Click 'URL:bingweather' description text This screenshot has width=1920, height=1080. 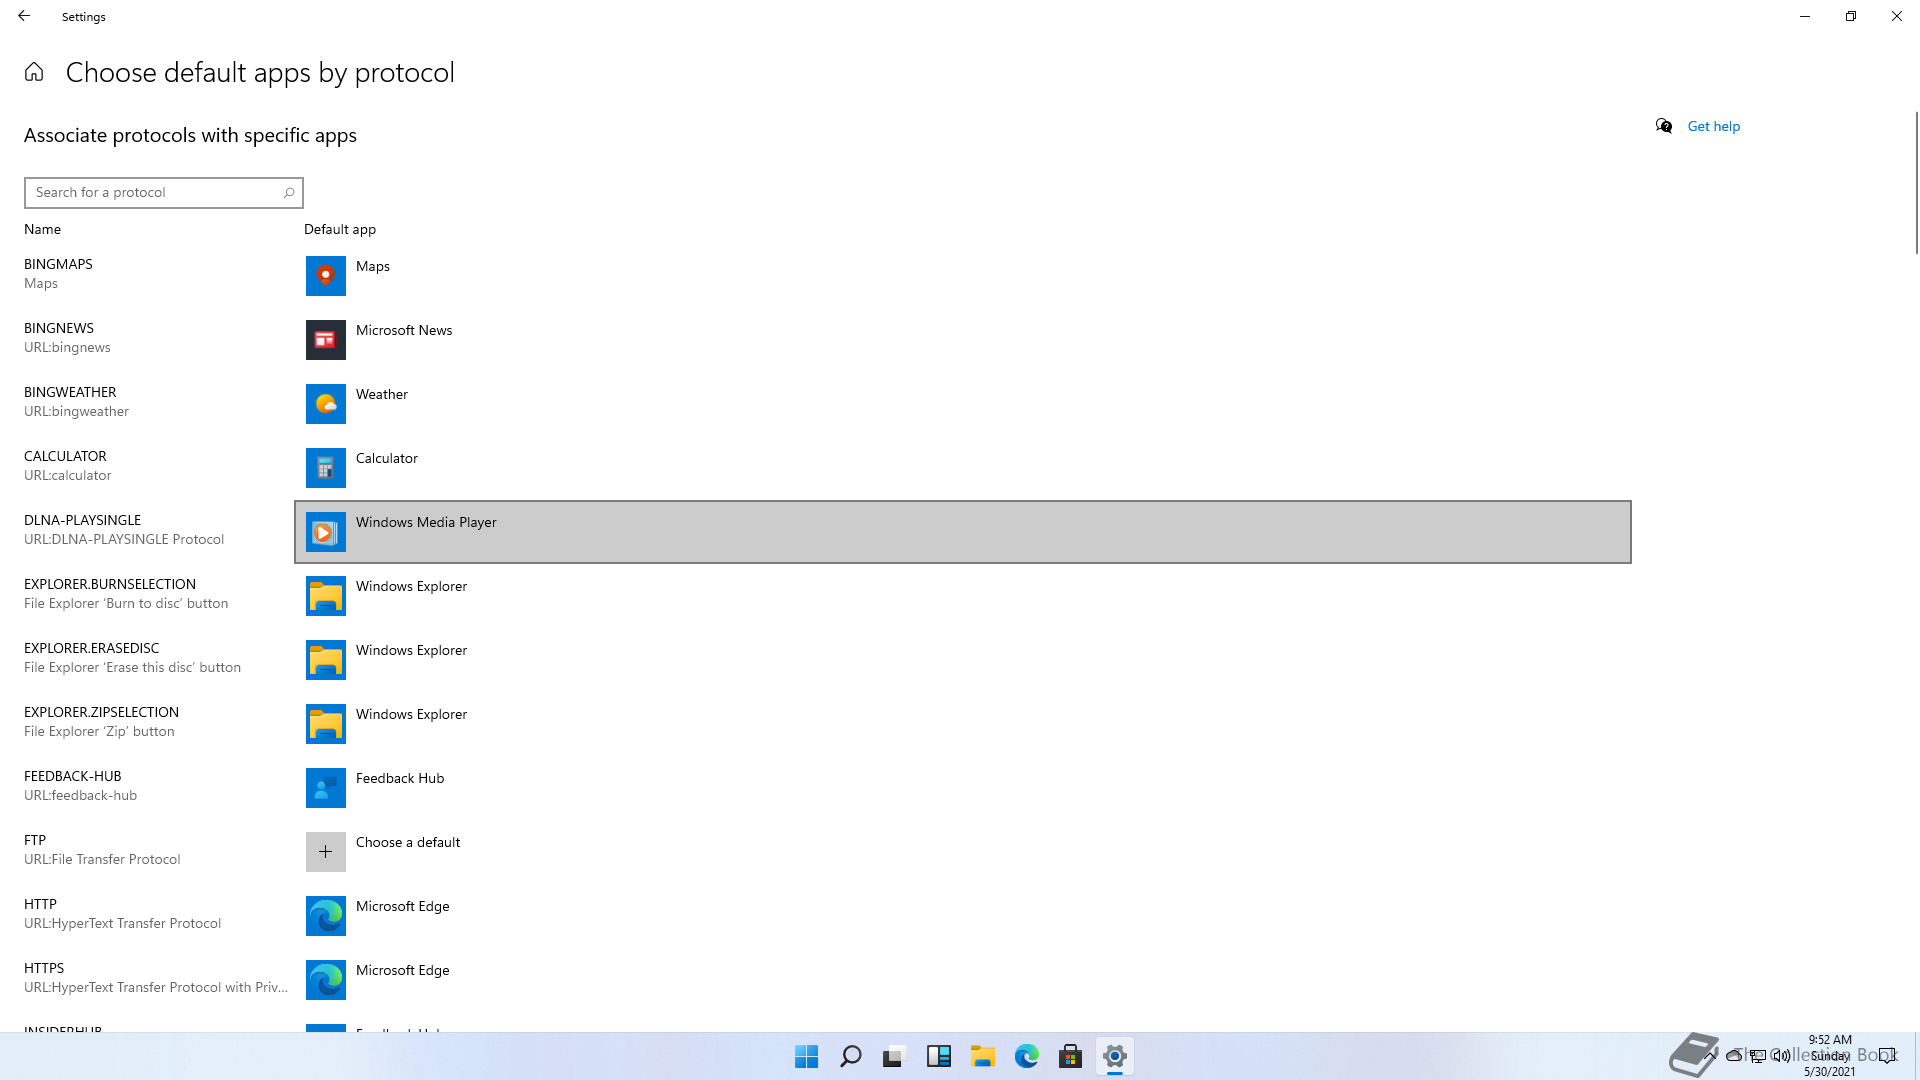tap(76, 411)
